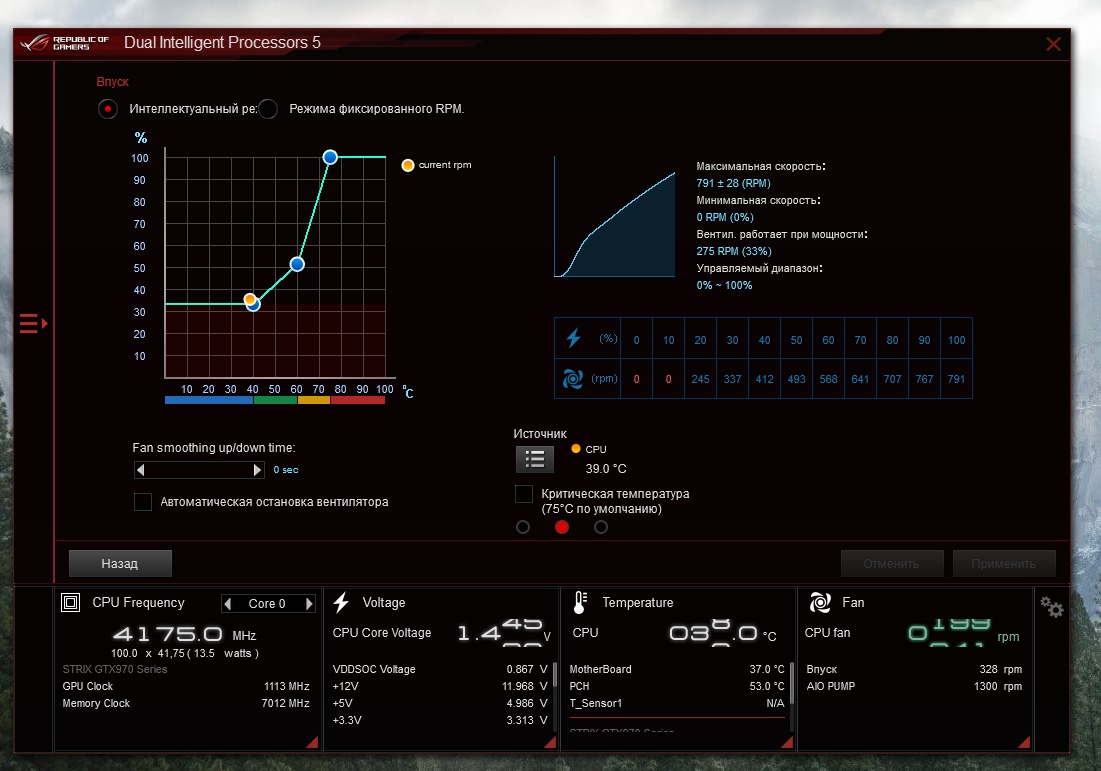Click the Назад button

click(x=120, y=563)
